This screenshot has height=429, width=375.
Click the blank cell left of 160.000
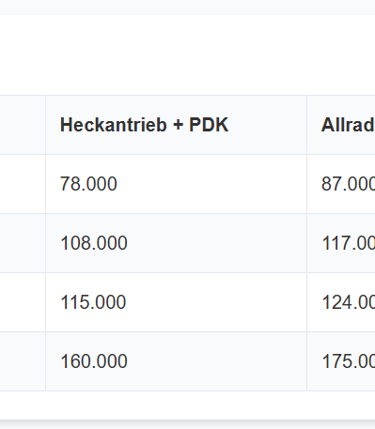click(23, 361)
